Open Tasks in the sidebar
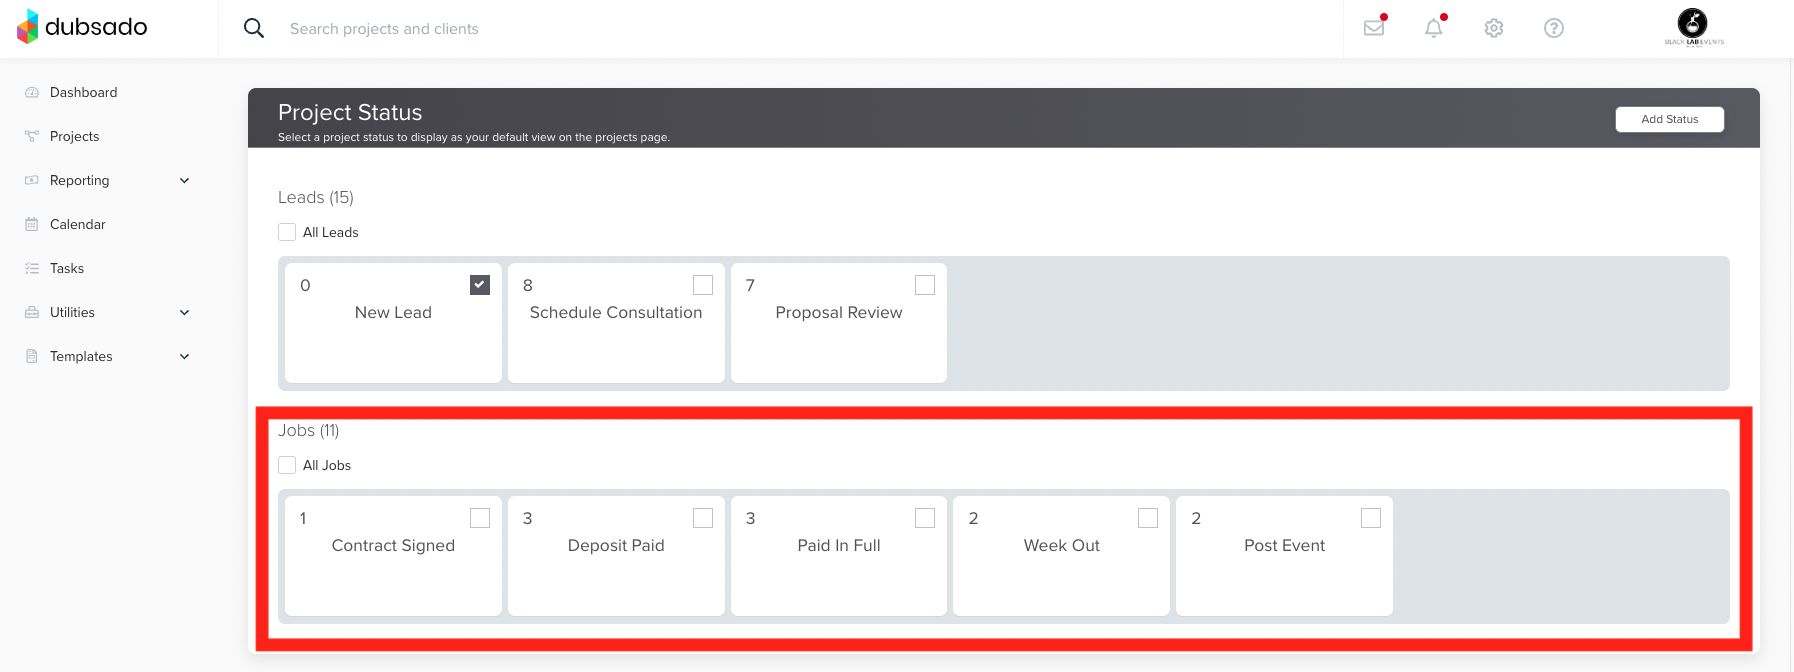This screenshot has height=672, width=1794. [x=67, y=268]
